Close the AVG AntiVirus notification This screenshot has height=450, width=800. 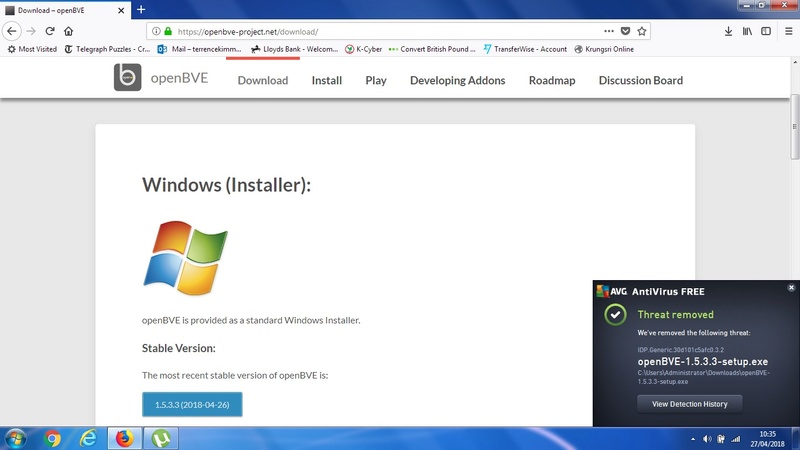[x=791, y=288]
